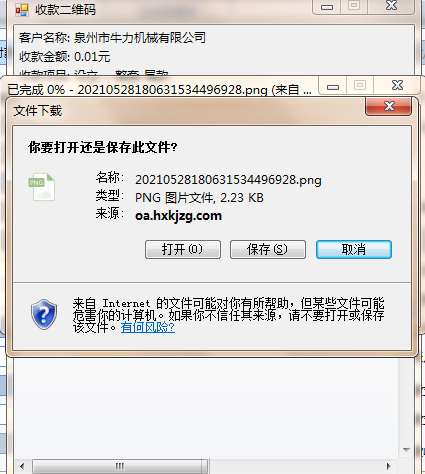Image resolution: width=425 pixels, height=474 pixels.
Task: Click the 文件下载 dialog title bar
Action: point(187,110)
